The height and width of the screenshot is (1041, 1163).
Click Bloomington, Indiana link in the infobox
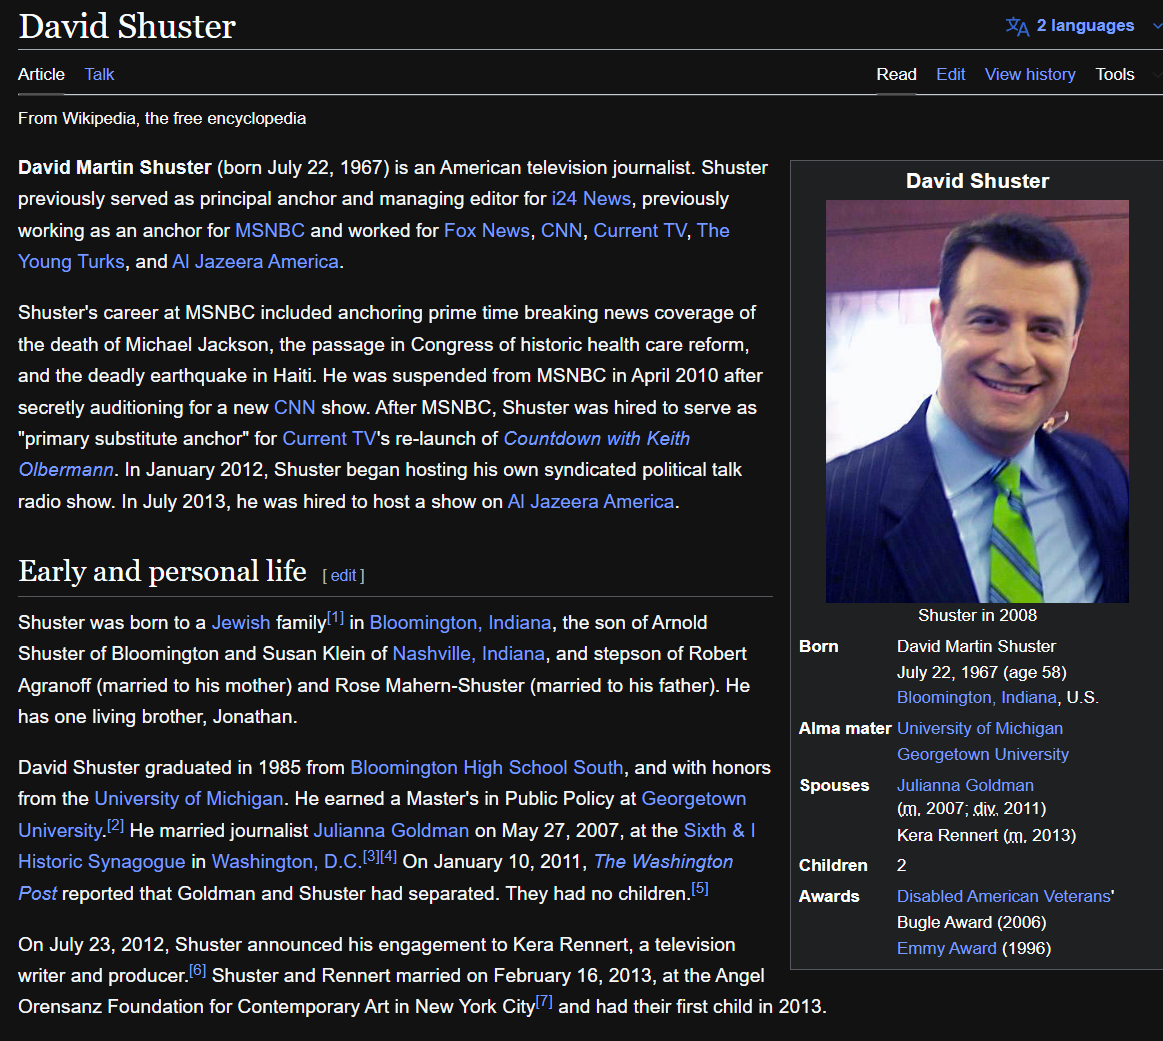(976, 698)
